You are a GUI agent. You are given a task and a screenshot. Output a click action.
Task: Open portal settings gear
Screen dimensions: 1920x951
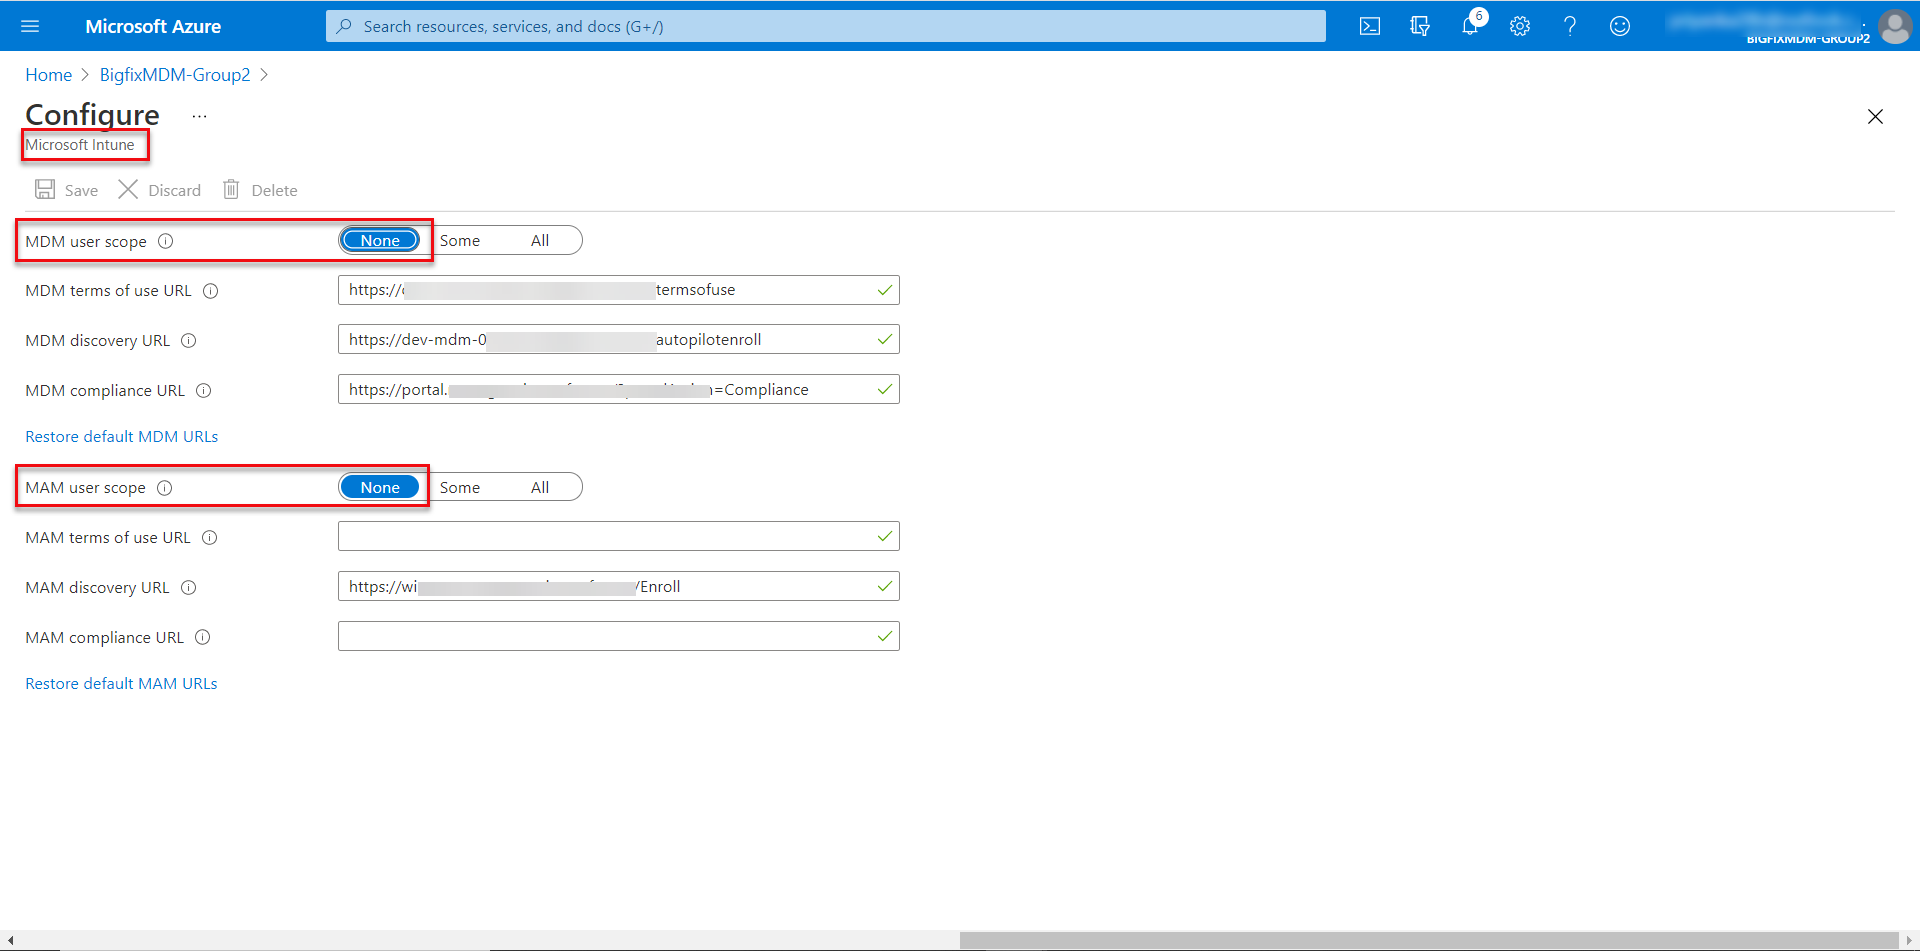point(1520,26)
